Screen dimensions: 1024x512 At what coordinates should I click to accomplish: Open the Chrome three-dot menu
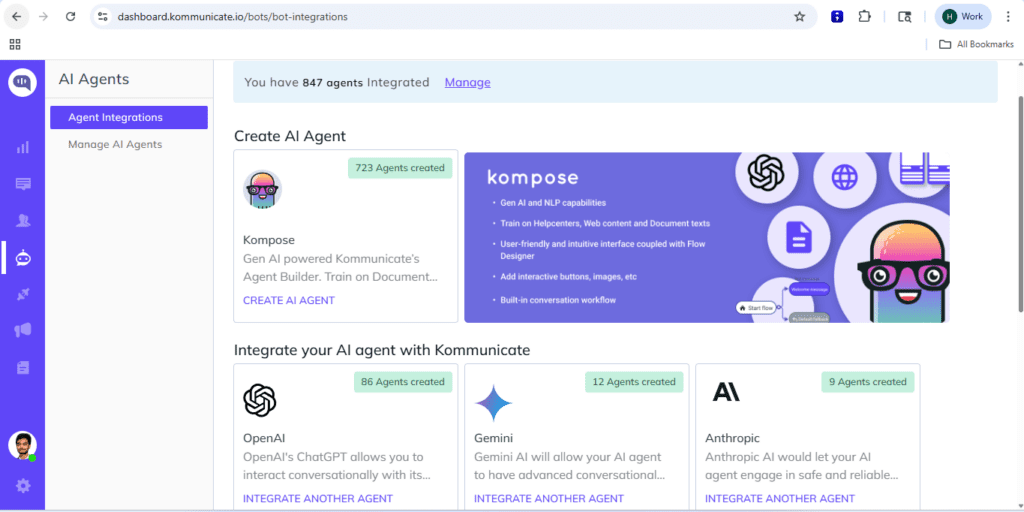[x=1008, y=17]
